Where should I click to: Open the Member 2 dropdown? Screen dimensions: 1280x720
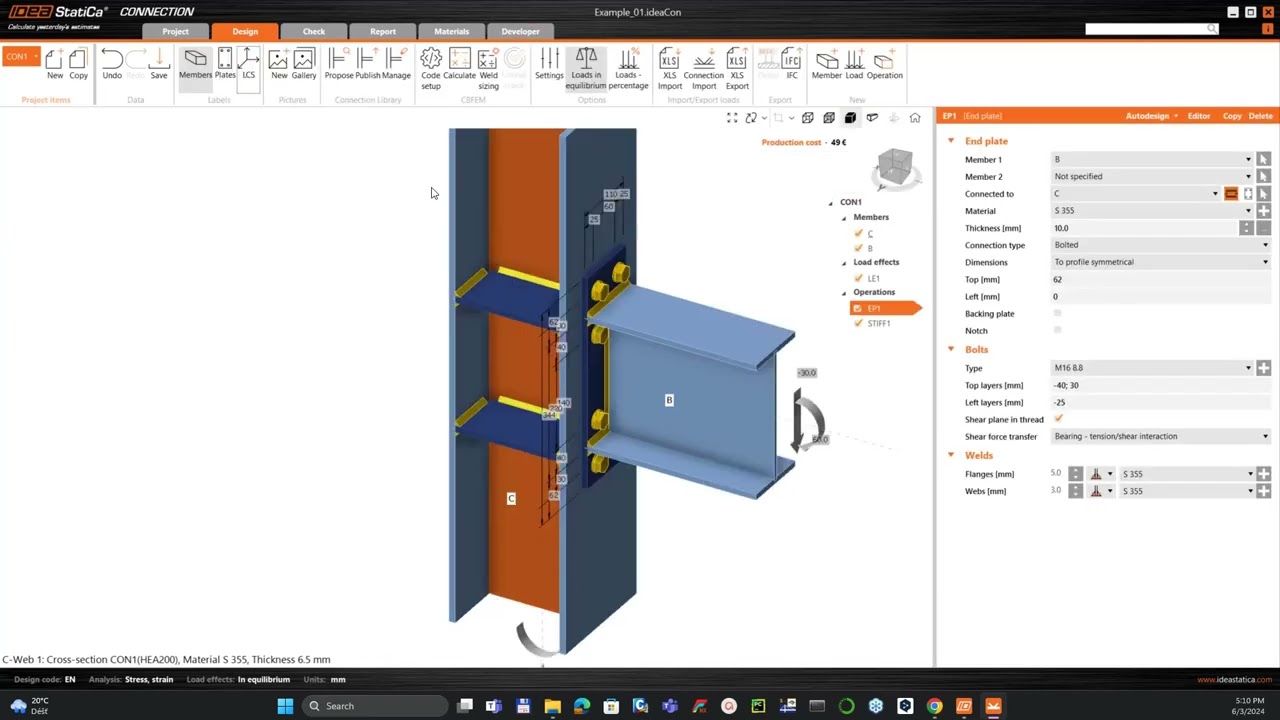(x=1152, y=176)
